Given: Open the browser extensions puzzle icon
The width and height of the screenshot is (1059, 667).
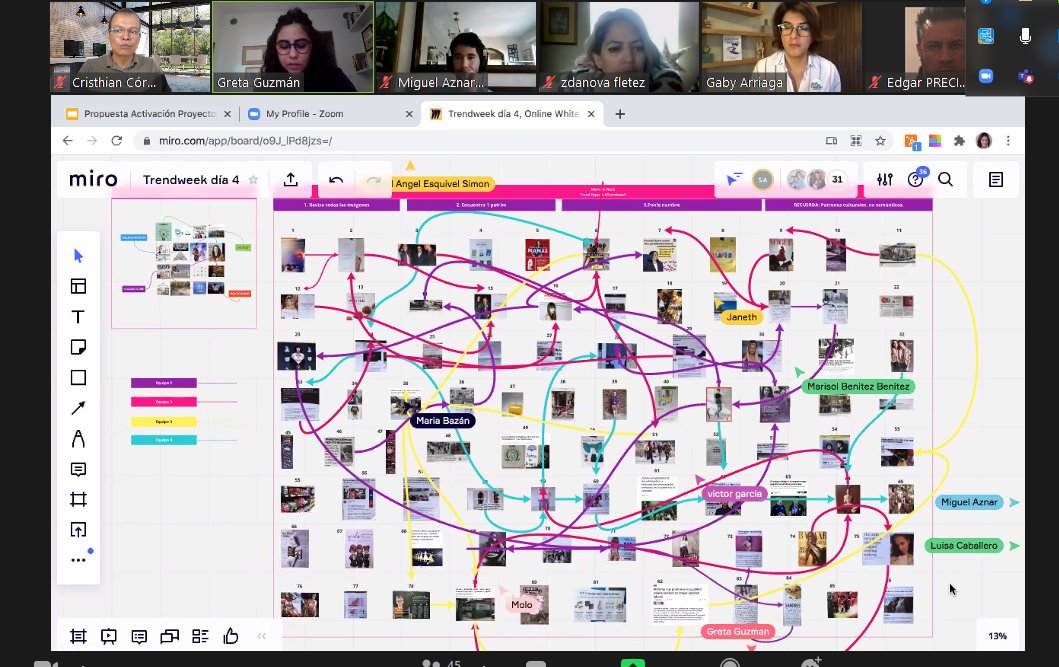Looking at the screenshot, I should click(x=959, y=140).
